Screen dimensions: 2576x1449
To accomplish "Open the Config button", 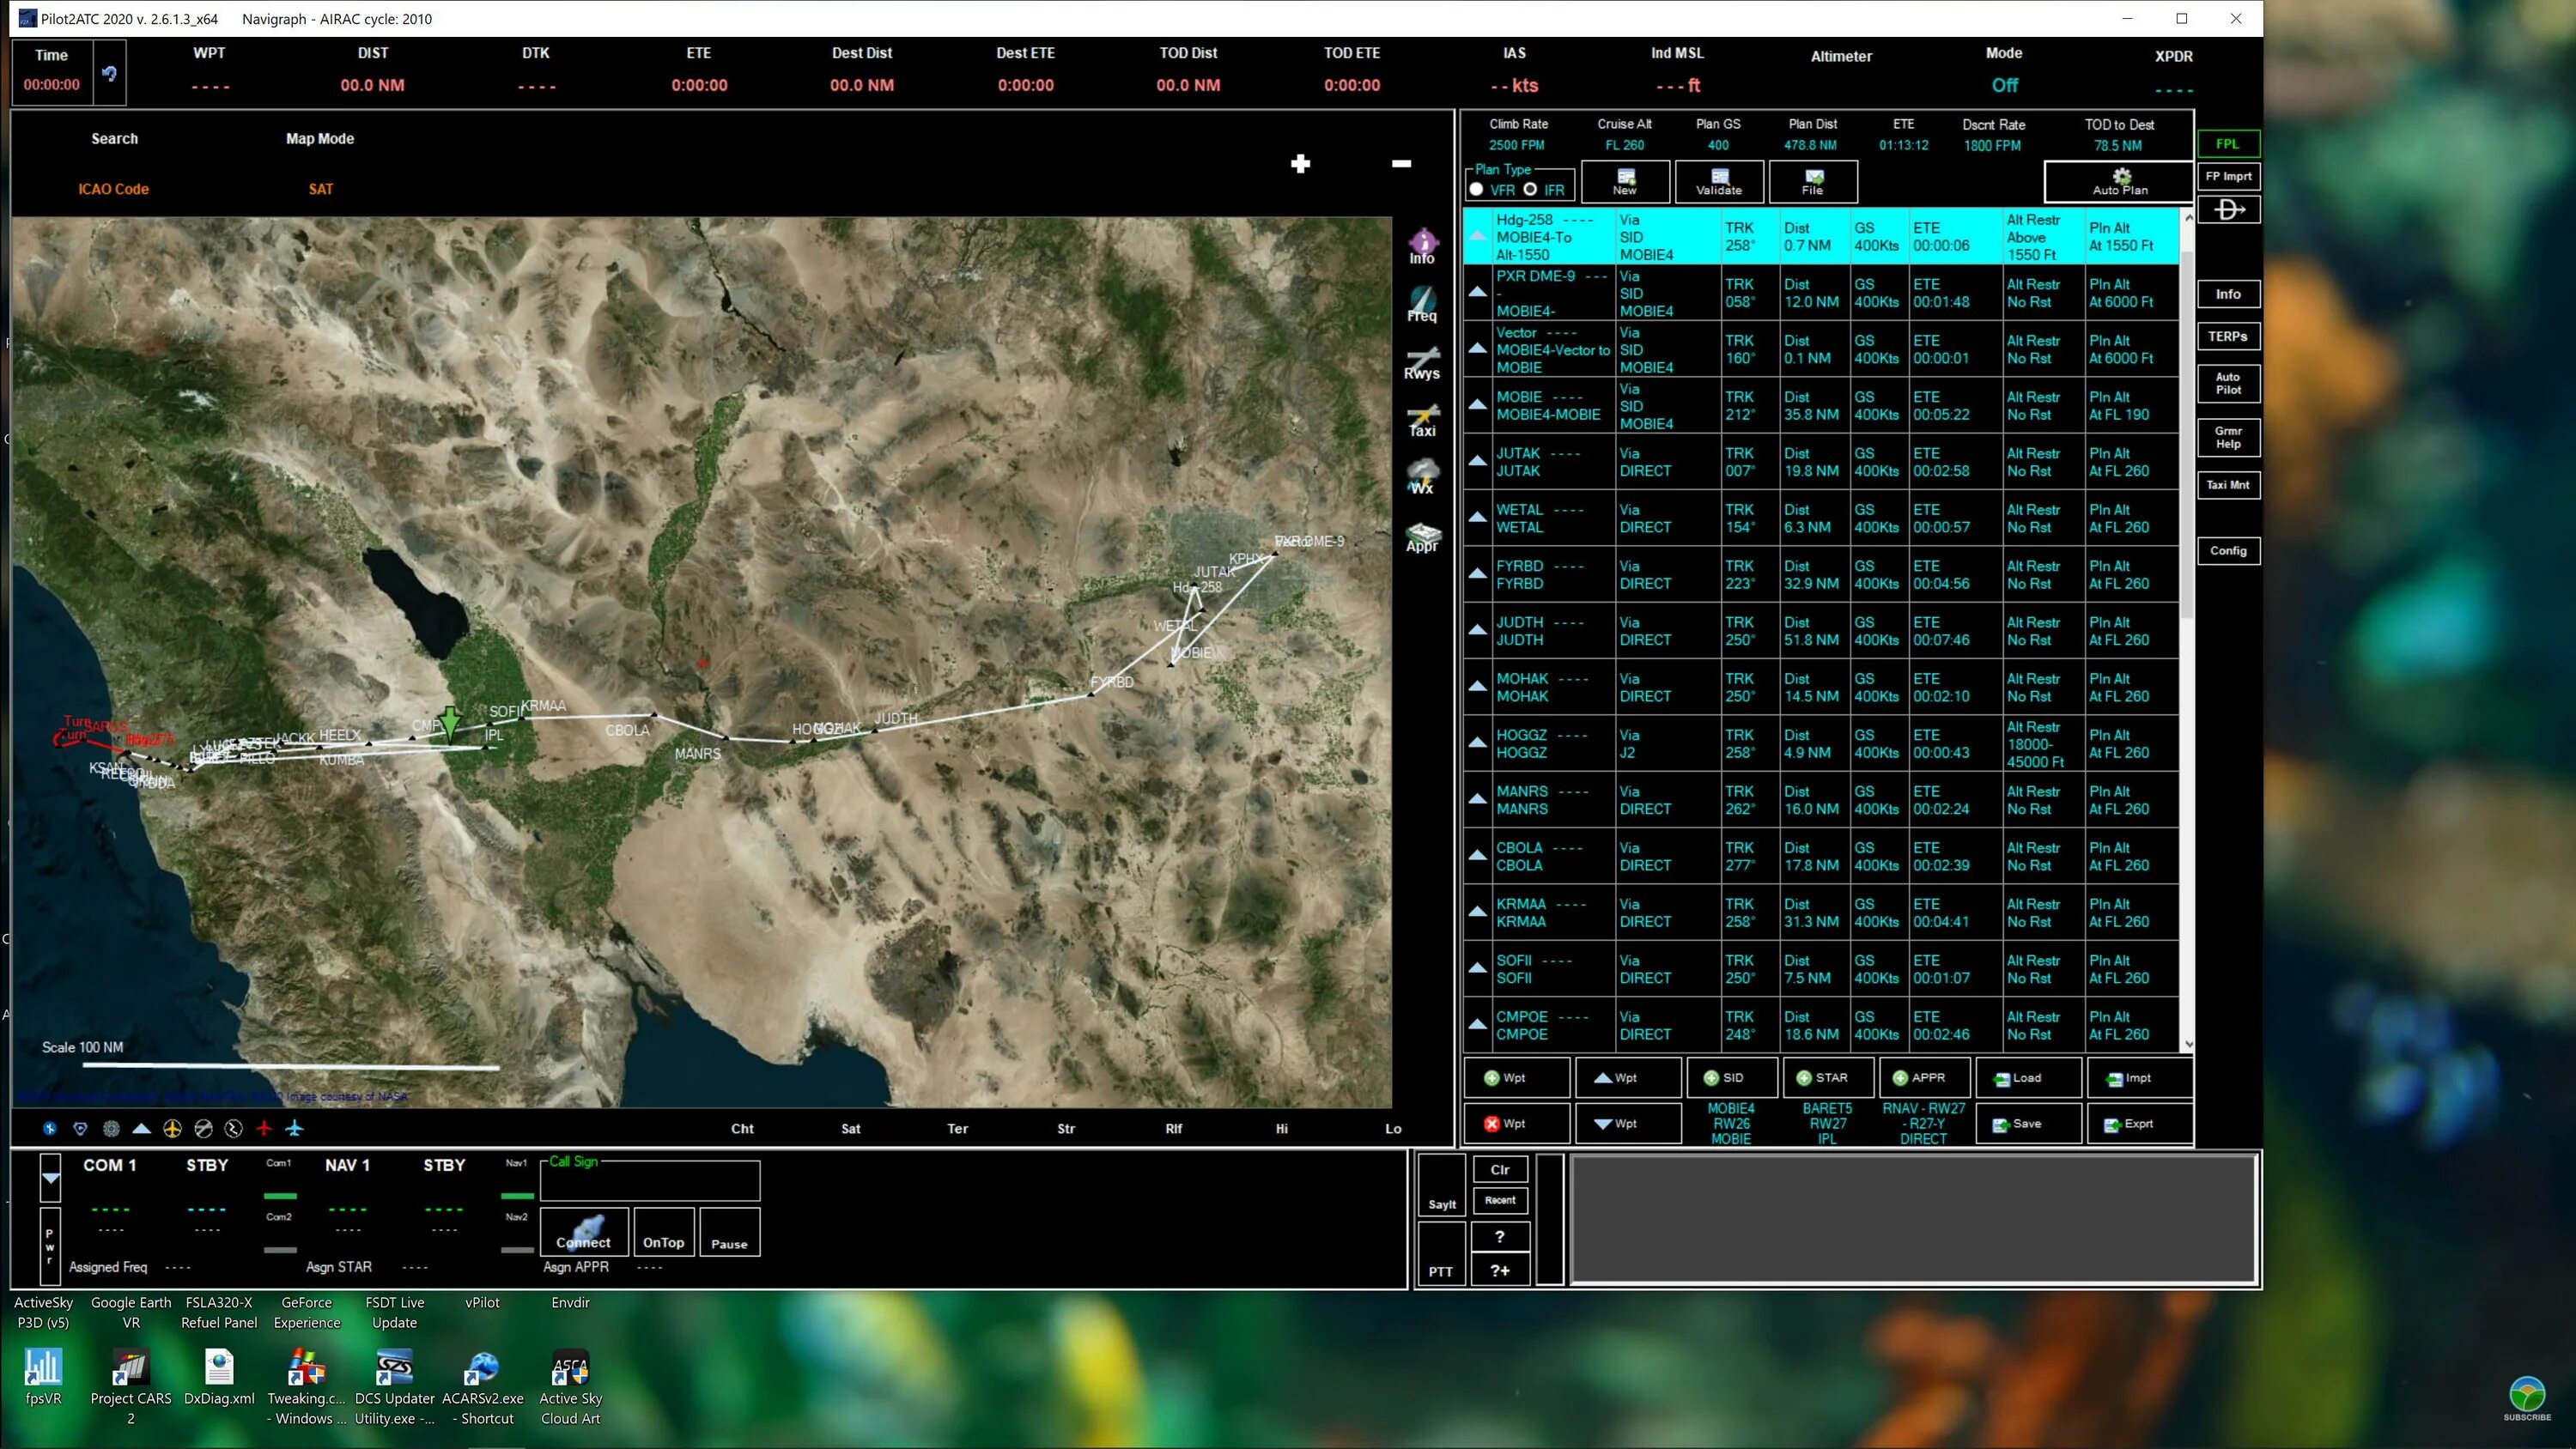I will [x=2228, y=551].
